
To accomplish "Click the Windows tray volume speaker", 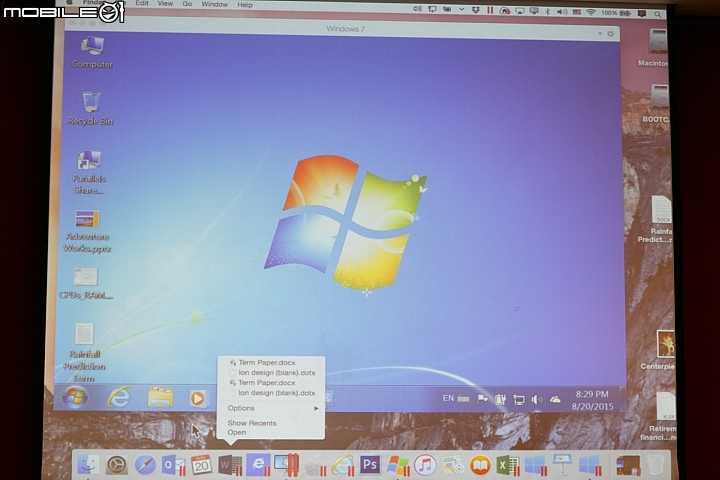I will coord(536,400).
